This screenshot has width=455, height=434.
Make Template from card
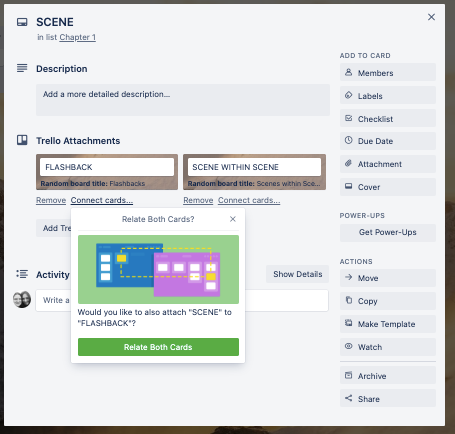pos(388,324)
